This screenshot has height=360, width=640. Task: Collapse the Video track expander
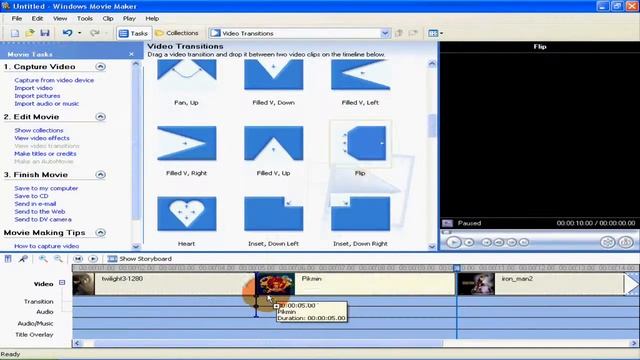tap(62, 282)
